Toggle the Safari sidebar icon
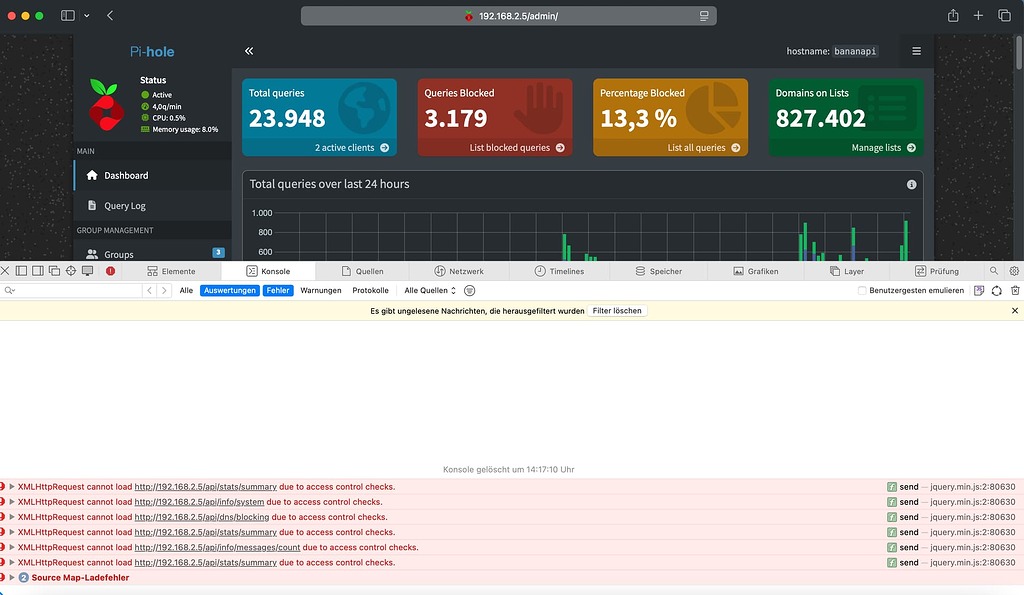The height and width of the screenshot is (595, 1024). click(x=67, y=16)
